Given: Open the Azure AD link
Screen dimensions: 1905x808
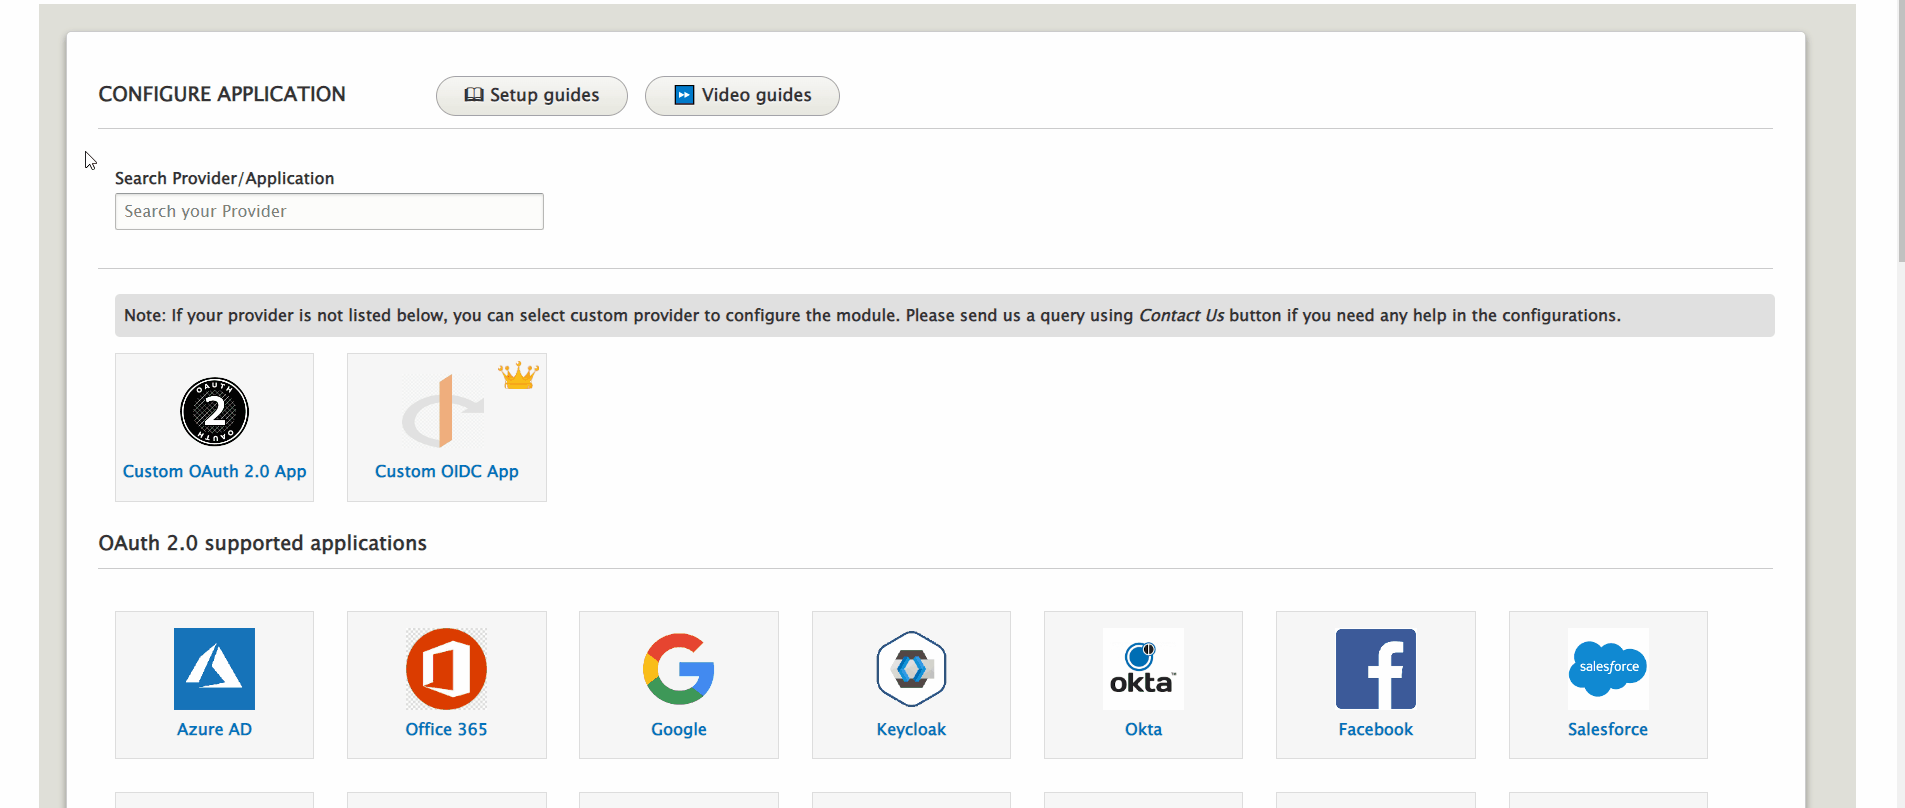Looking at the screenshot, I should coord(214,729).
